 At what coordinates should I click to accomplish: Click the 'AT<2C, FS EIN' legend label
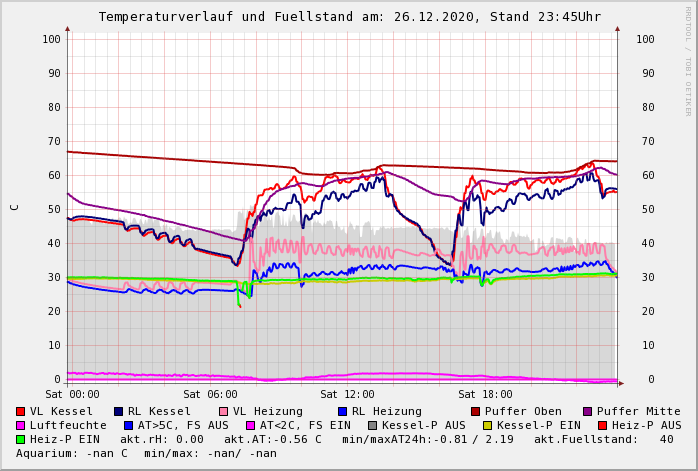[305, 425]
